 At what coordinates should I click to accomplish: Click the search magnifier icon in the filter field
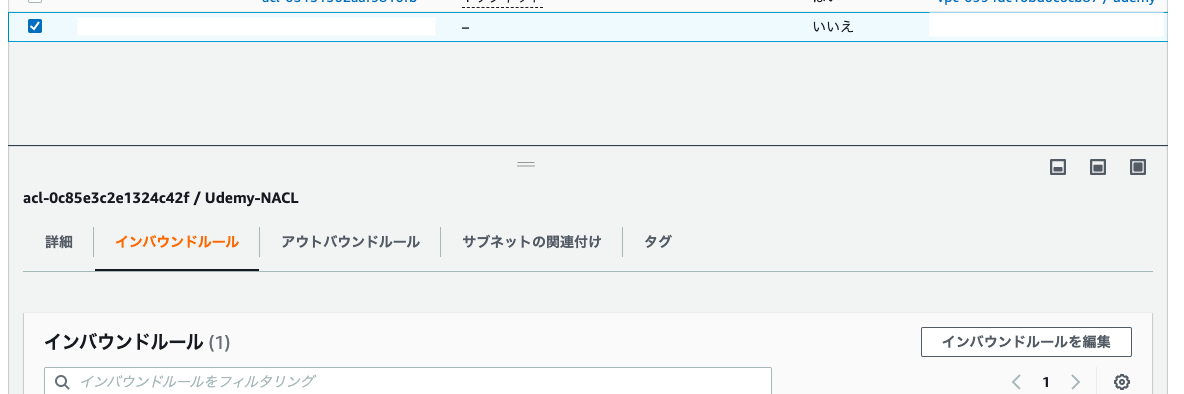point(63,382)
